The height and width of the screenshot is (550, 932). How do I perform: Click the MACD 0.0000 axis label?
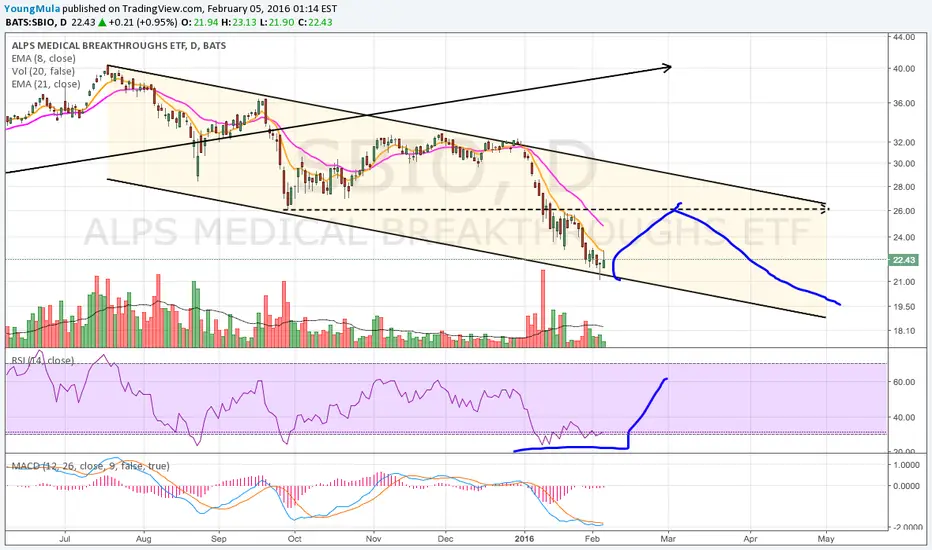click(x=906, y=486)
